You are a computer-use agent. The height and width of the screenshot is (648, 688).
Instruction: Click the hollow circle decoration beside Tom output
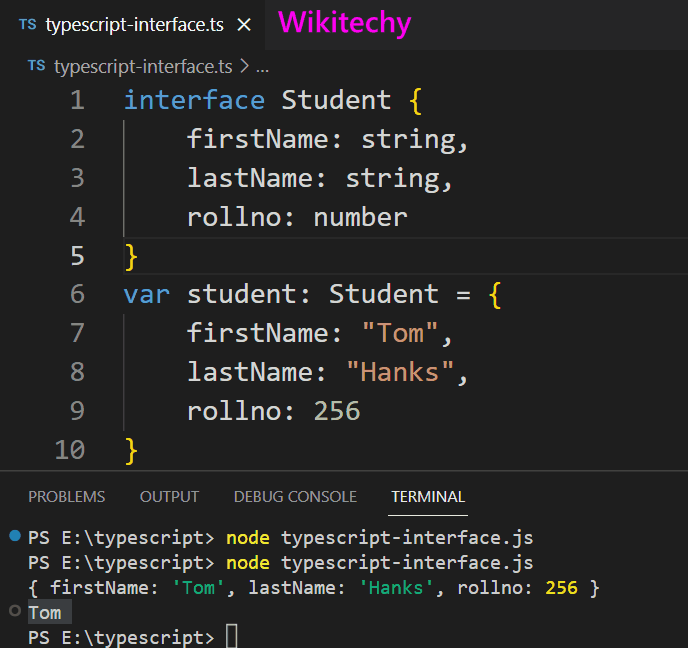(14, 611)
